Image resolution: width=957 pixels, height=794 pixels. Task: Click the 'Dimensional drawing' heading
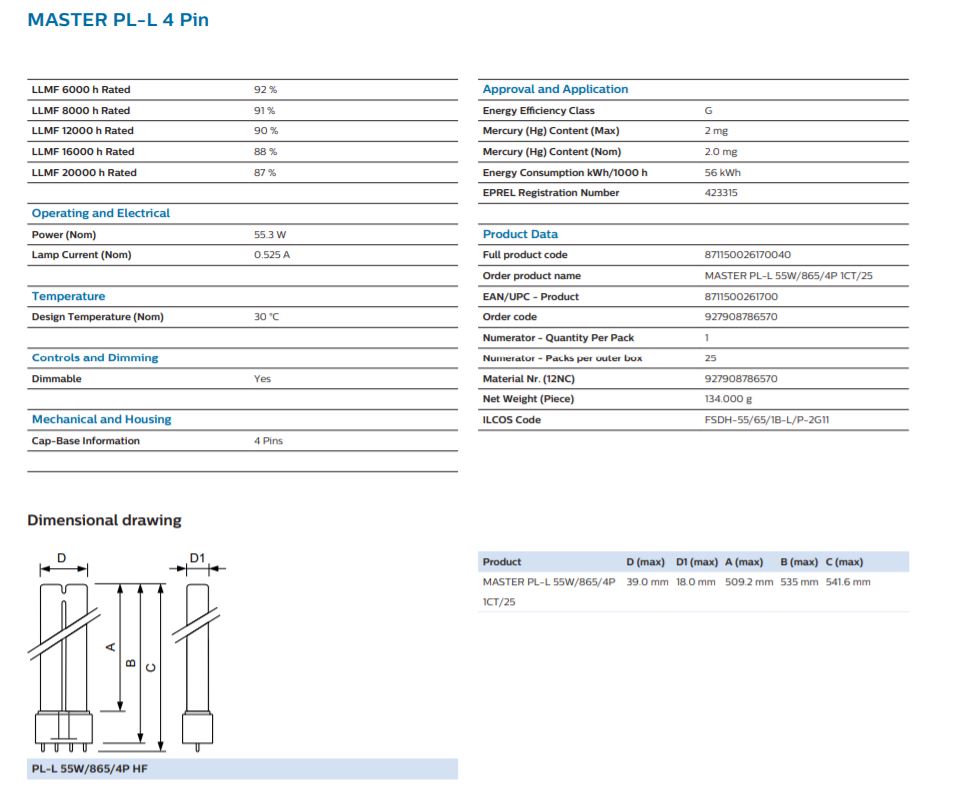(104, 520)
